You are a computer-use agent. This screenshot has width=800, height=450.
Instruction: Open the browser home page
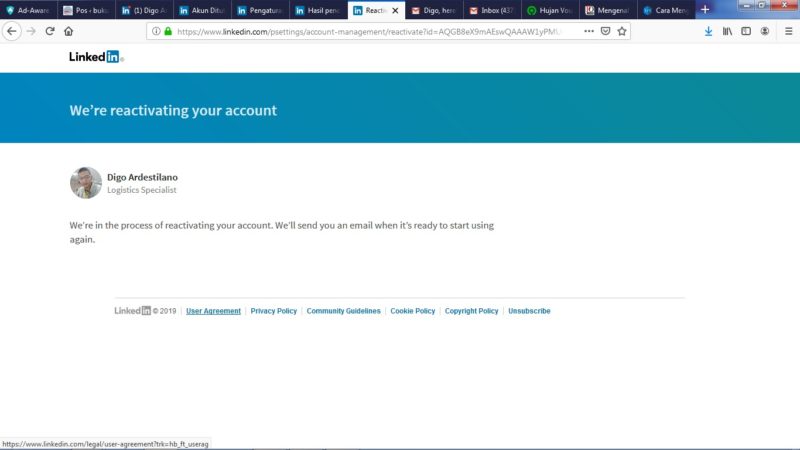coord(68,31)
